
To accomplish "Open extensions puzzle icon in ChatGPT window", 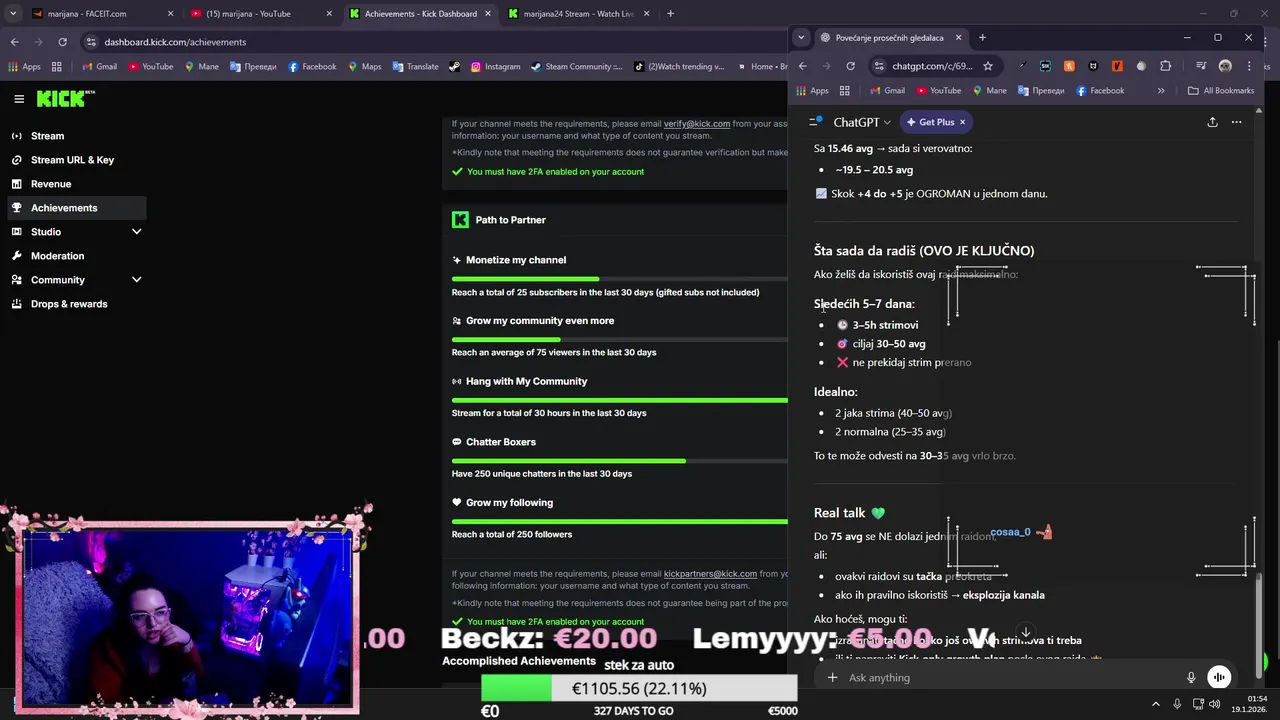I will pos(1166,66).
